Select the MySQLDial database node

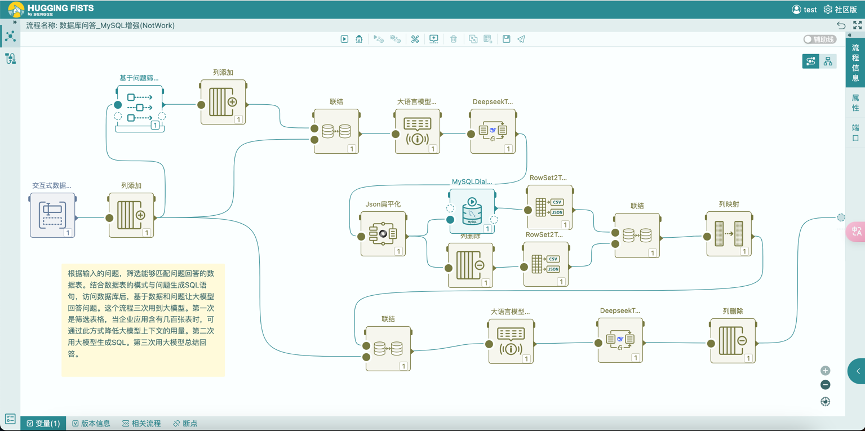471,212
